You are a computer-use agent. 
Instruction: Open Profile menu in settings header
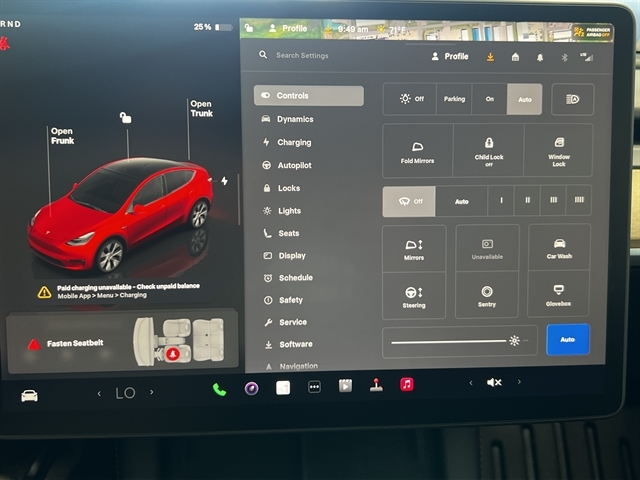click(x=450, y=56)
